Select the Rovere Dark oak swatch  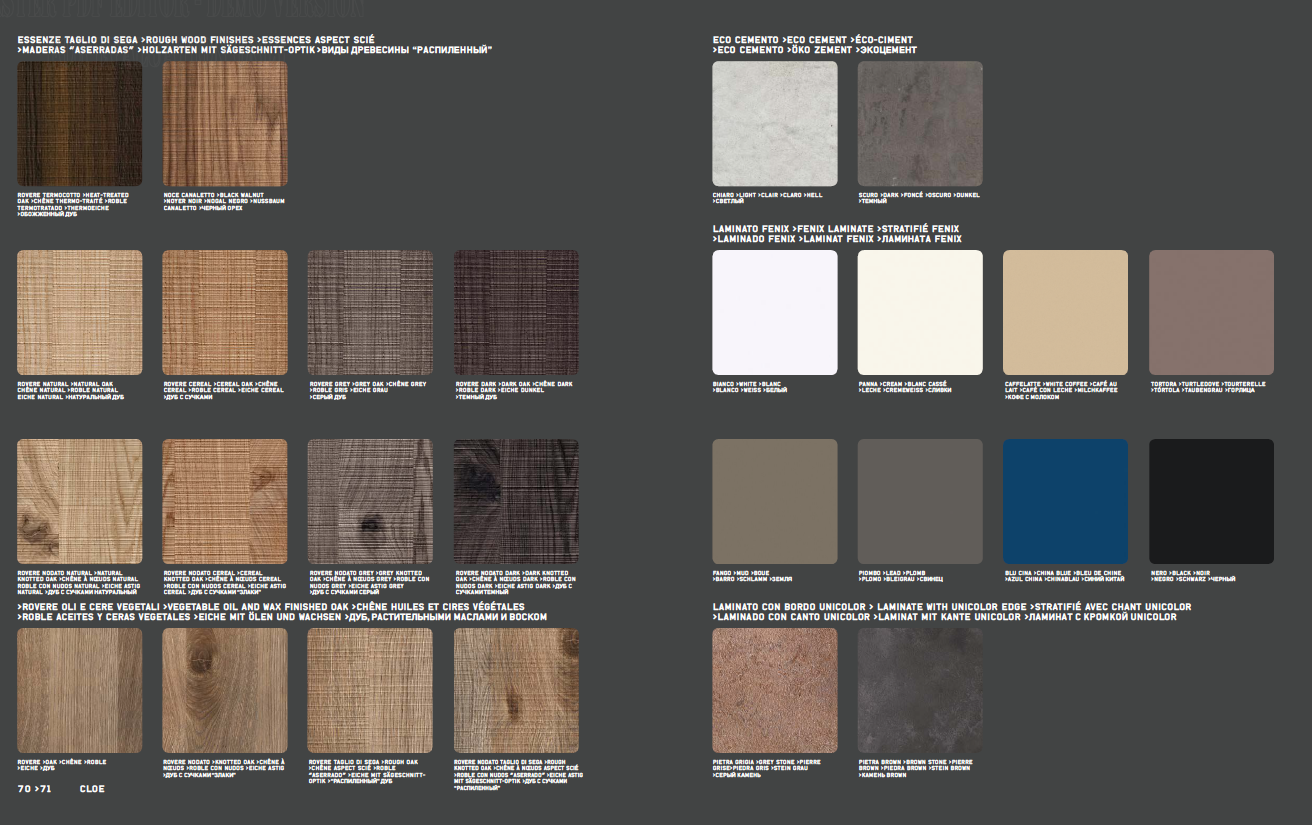(516, 312)
